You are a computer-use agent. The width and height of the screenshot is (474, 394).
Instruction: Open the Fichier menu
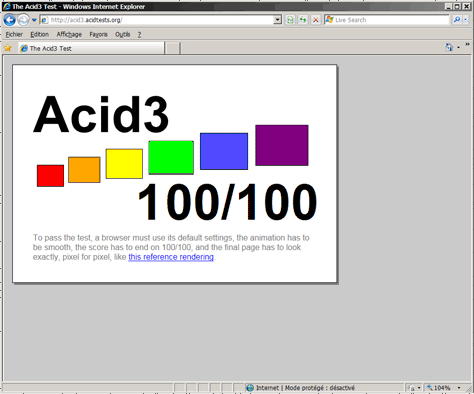14,34
